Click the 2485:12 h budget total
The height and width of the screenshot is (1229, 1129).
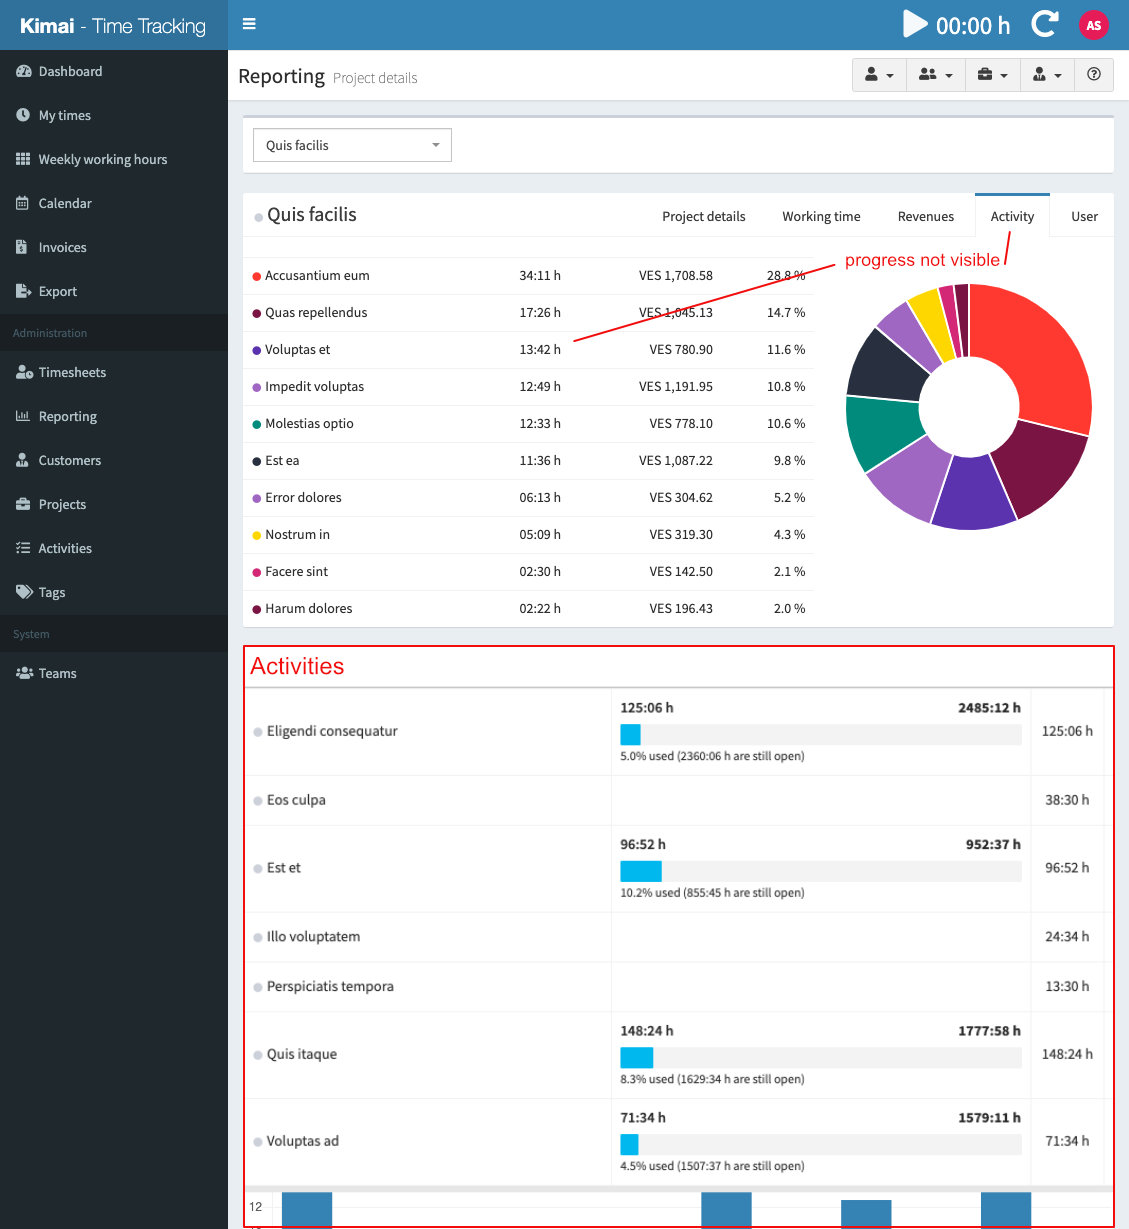[989, 707]
